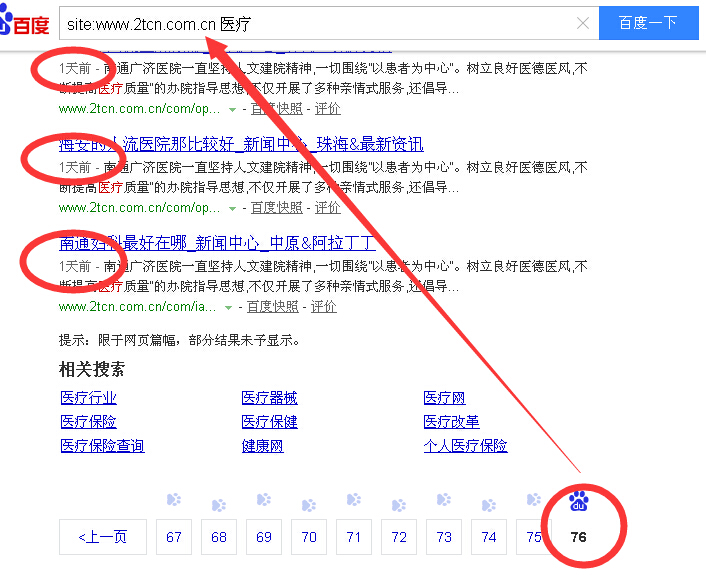Image resolution: width=706 pixels, height=584 pixels.
Task: Select current page number 76
Action: pyautogui.click(x=579, y=537)
